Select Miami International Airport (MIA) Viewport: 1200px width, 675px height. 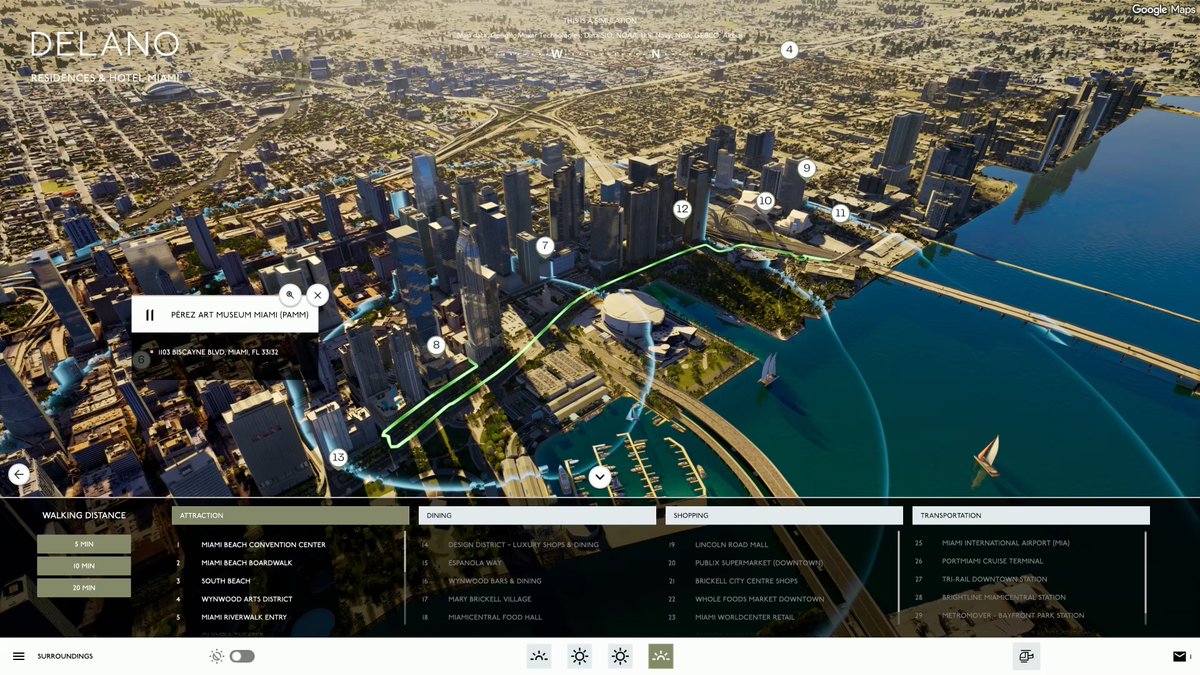click(1006, 543)
